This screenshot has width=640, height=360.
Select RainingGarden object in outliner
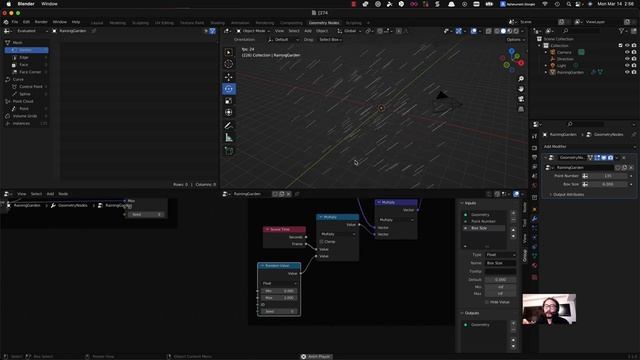point(571,72)
